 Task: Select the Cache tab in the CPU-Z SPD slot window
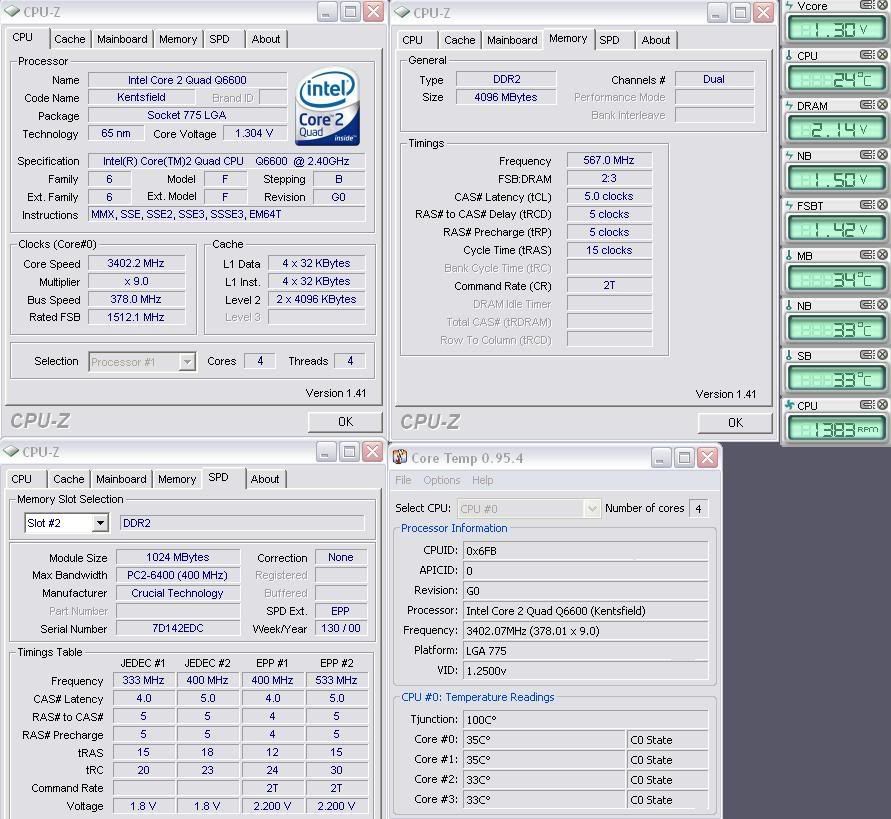click(69, 479)
